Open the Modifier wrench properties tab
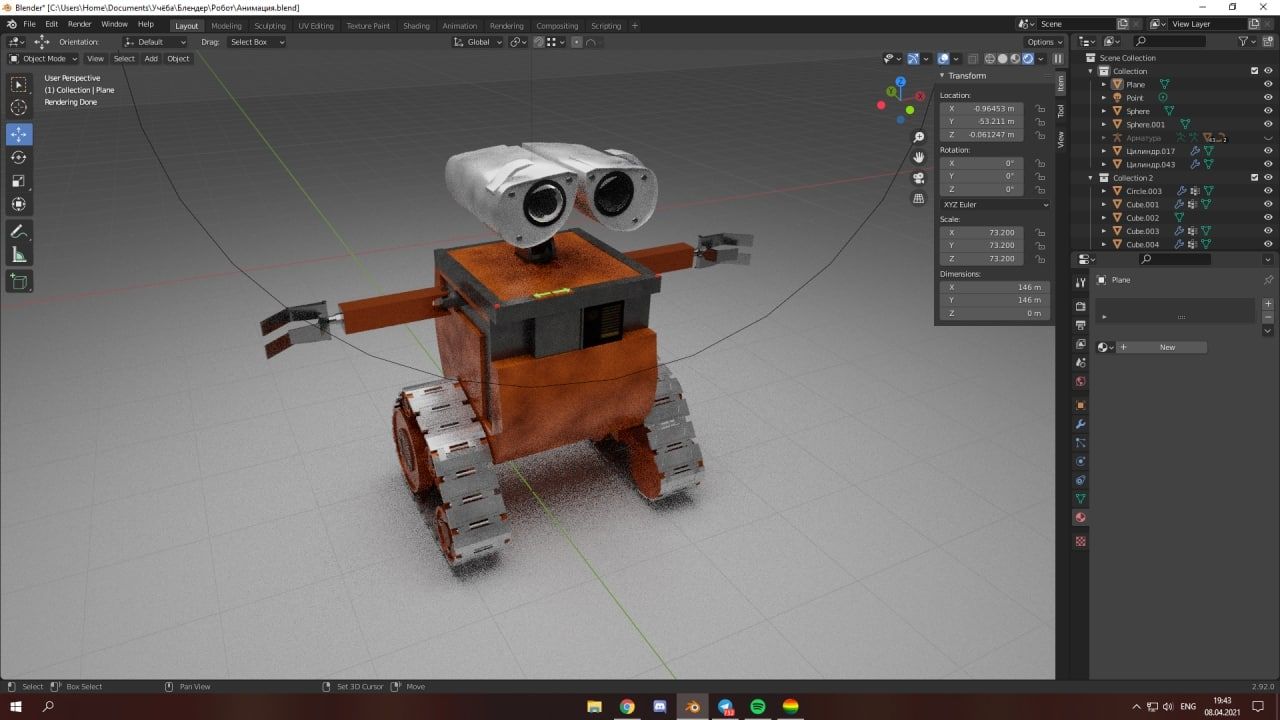The image size is (1280, 720). [x=1080, y=424]
